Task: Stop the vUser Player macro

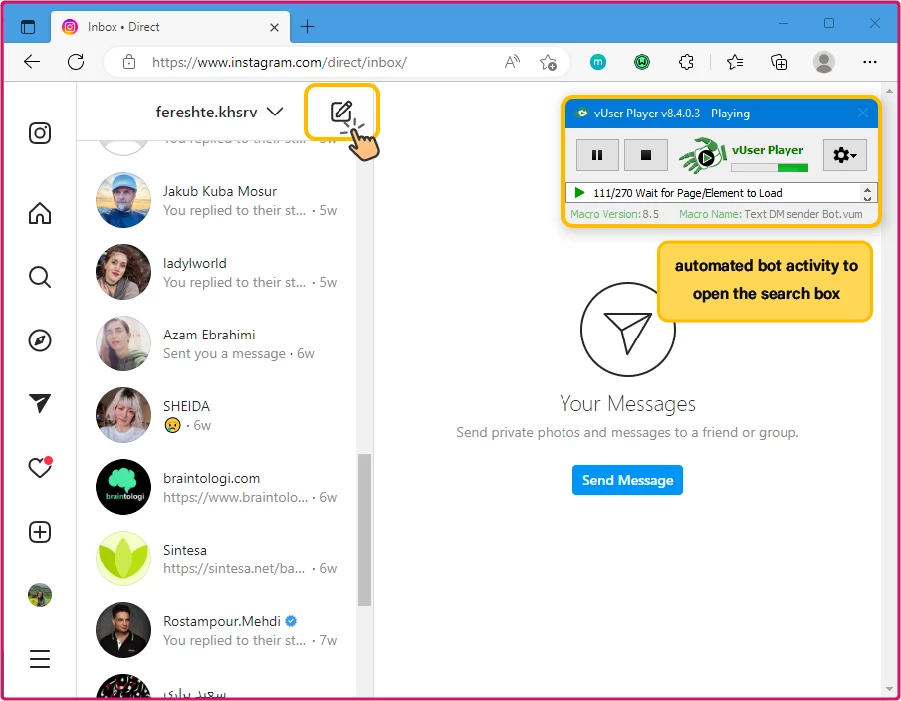Action: click(645, 155)
